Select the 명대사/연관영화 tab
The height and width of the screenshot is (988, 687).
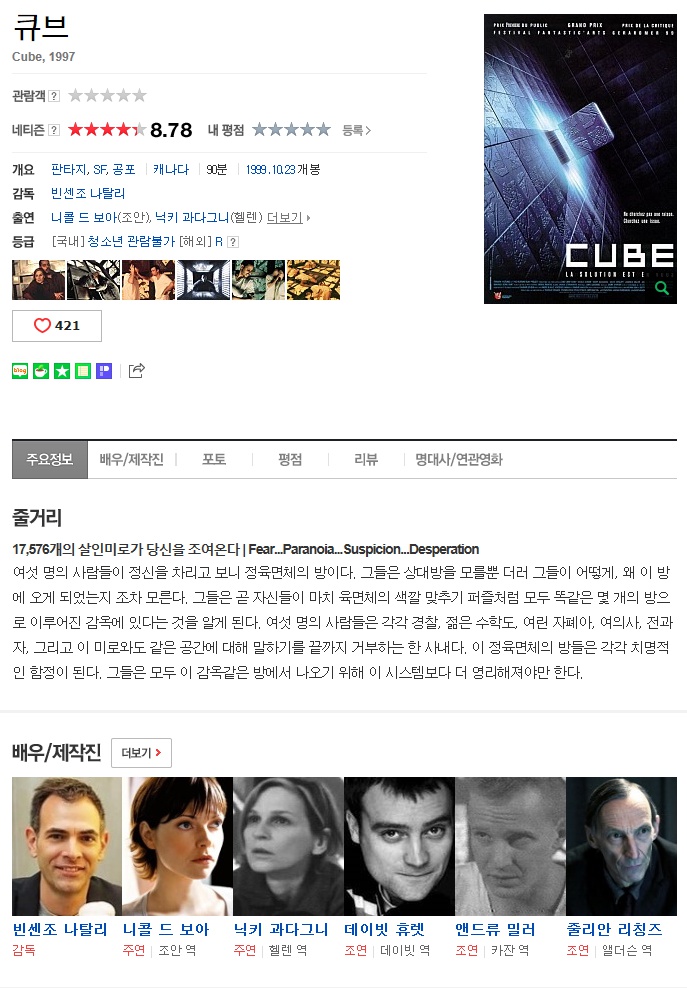click(459, 459)
